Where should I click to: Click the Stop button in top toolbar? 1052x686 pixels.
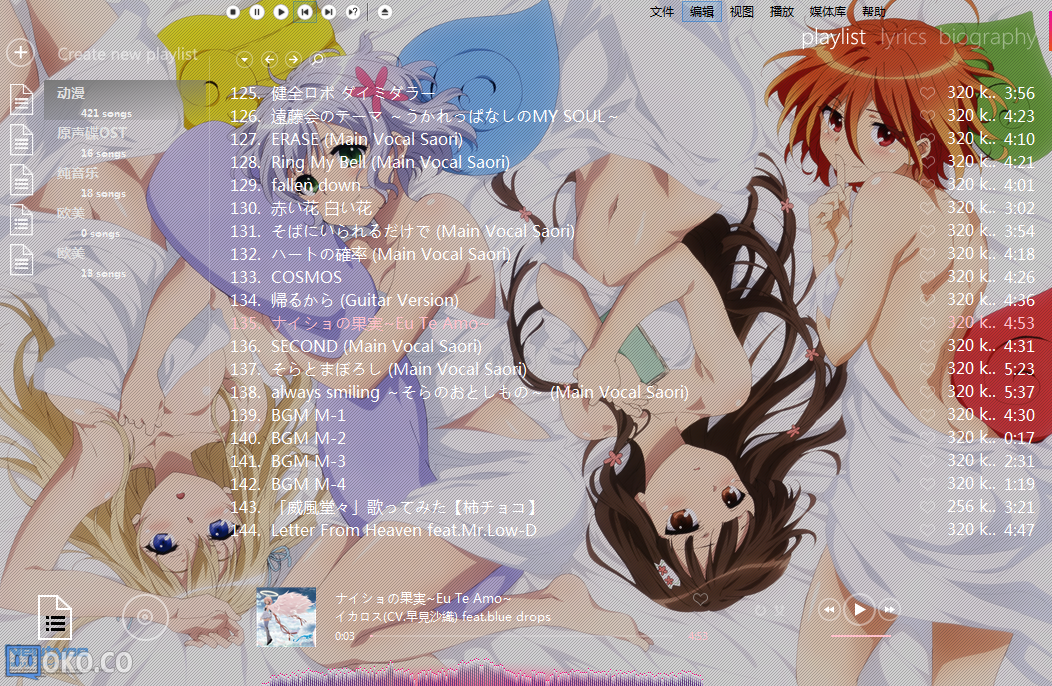(233, 12)
